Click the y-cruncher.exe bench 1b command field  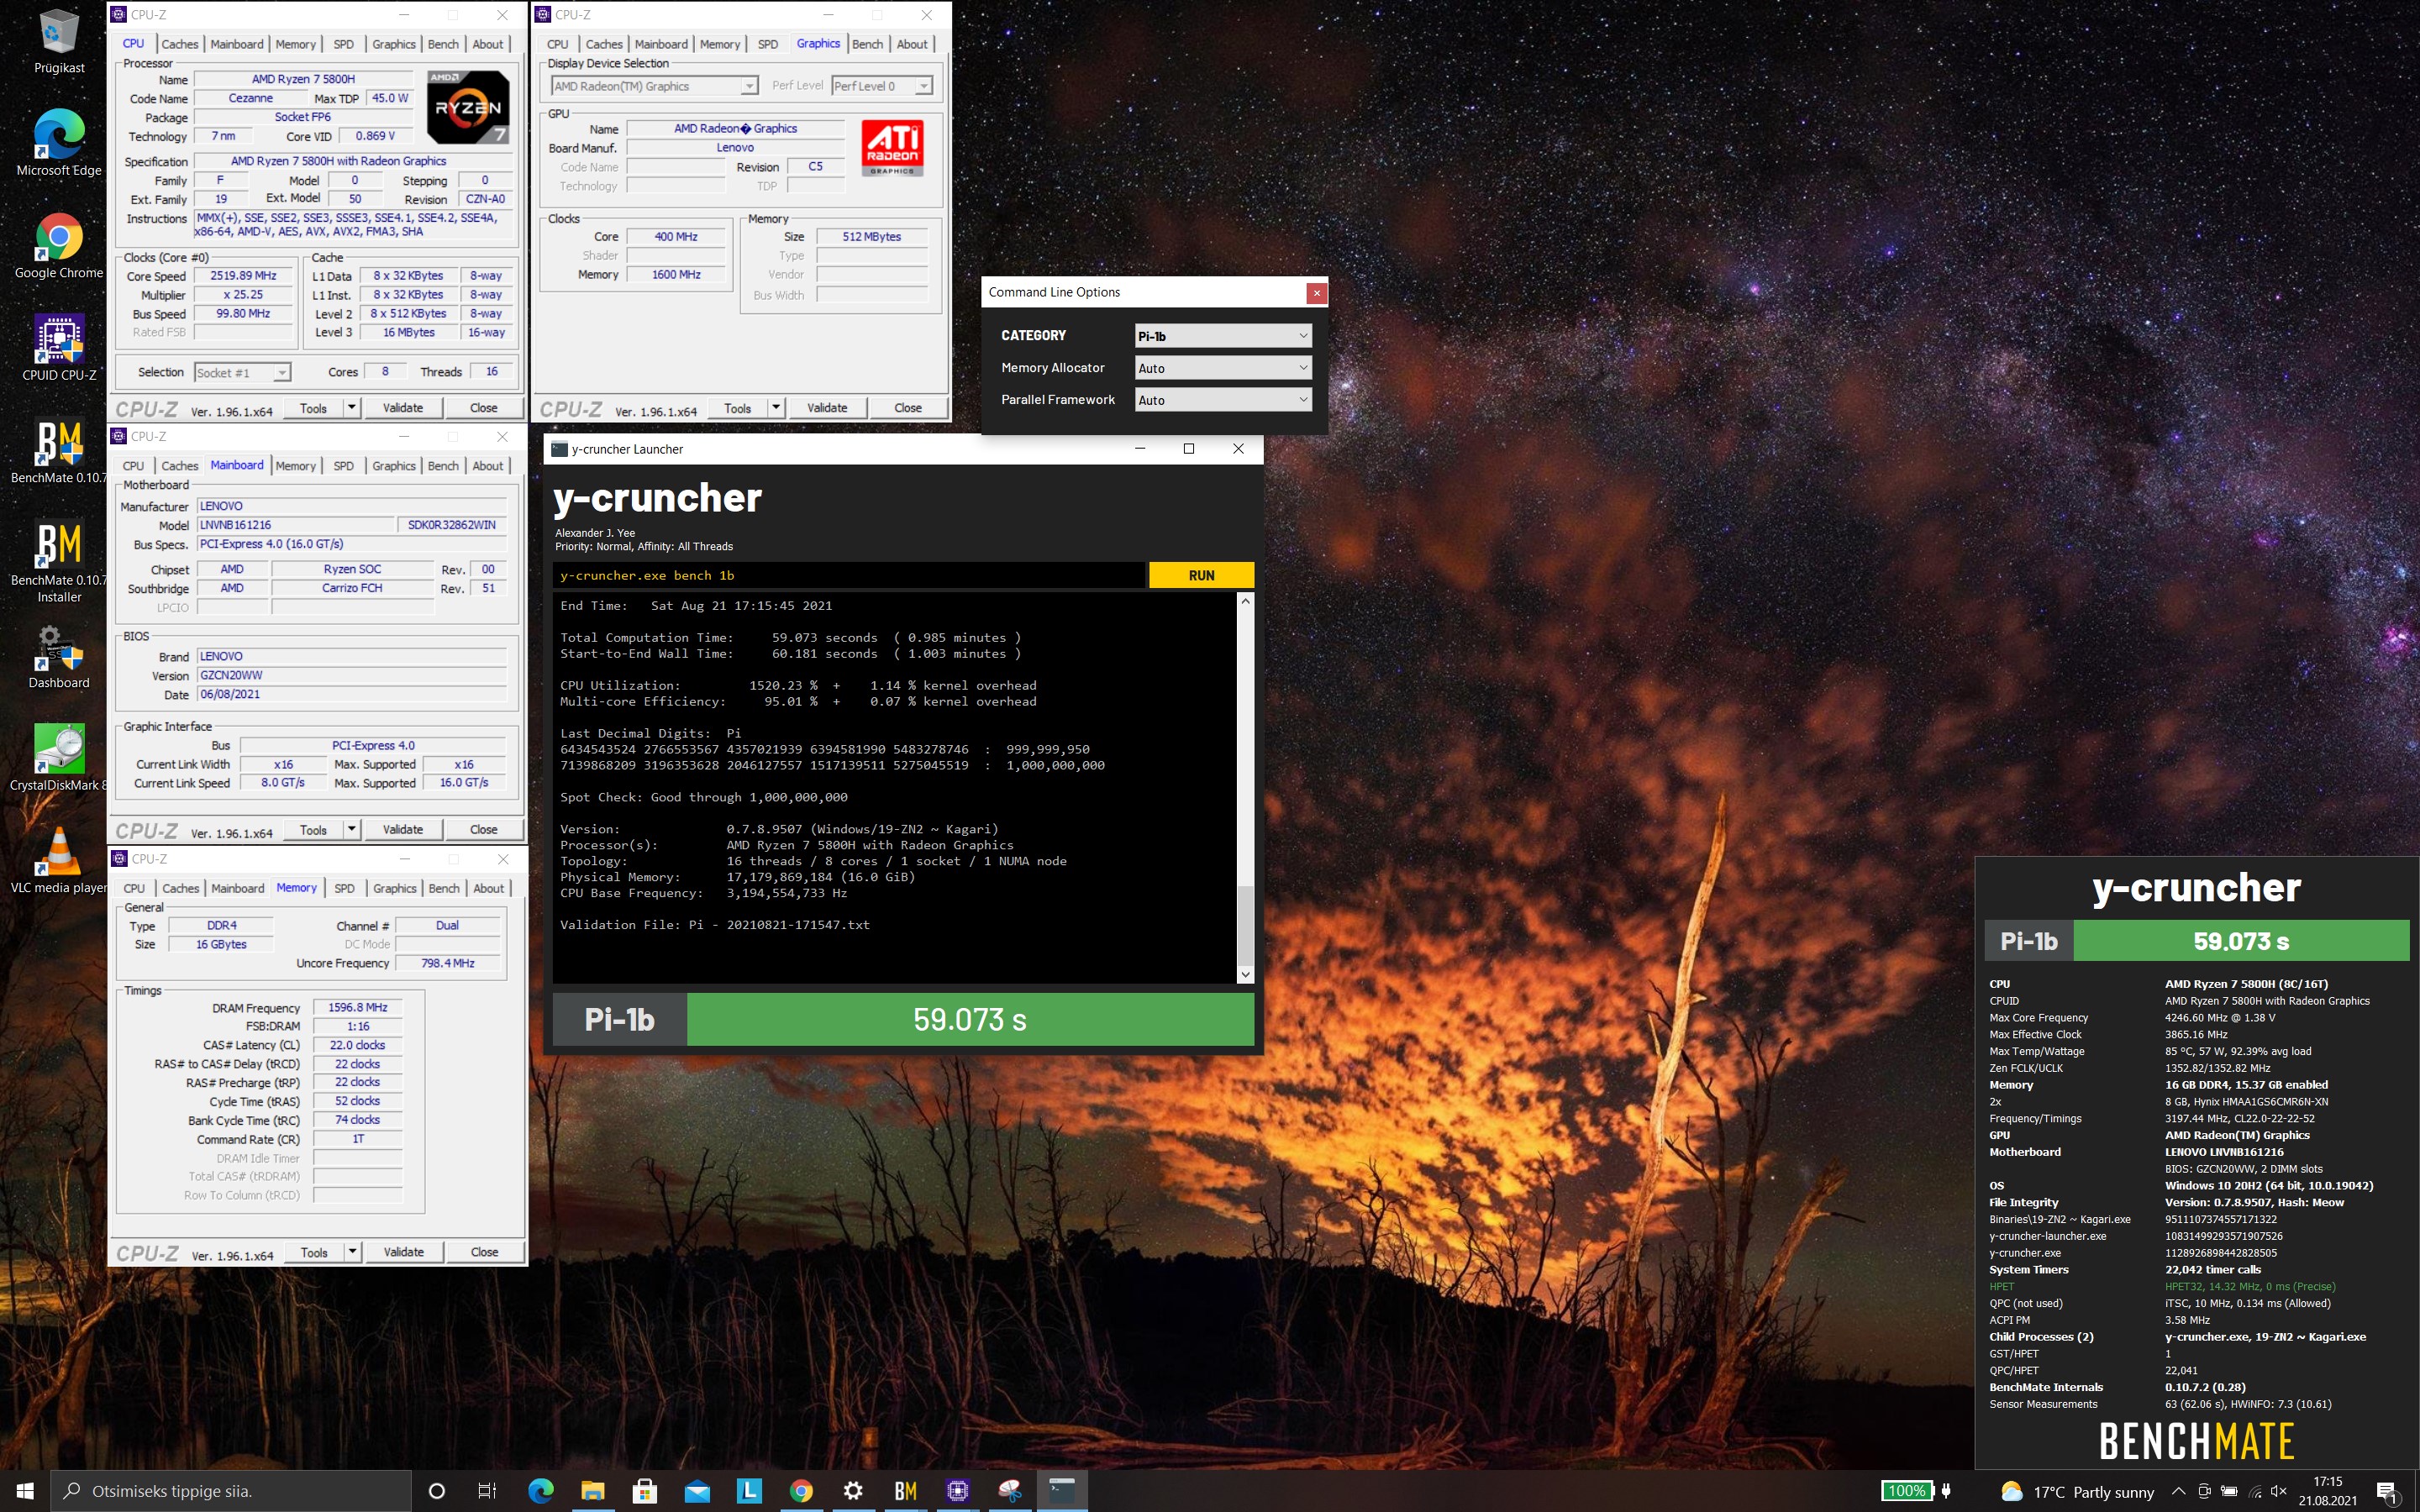tap(848, 575)
